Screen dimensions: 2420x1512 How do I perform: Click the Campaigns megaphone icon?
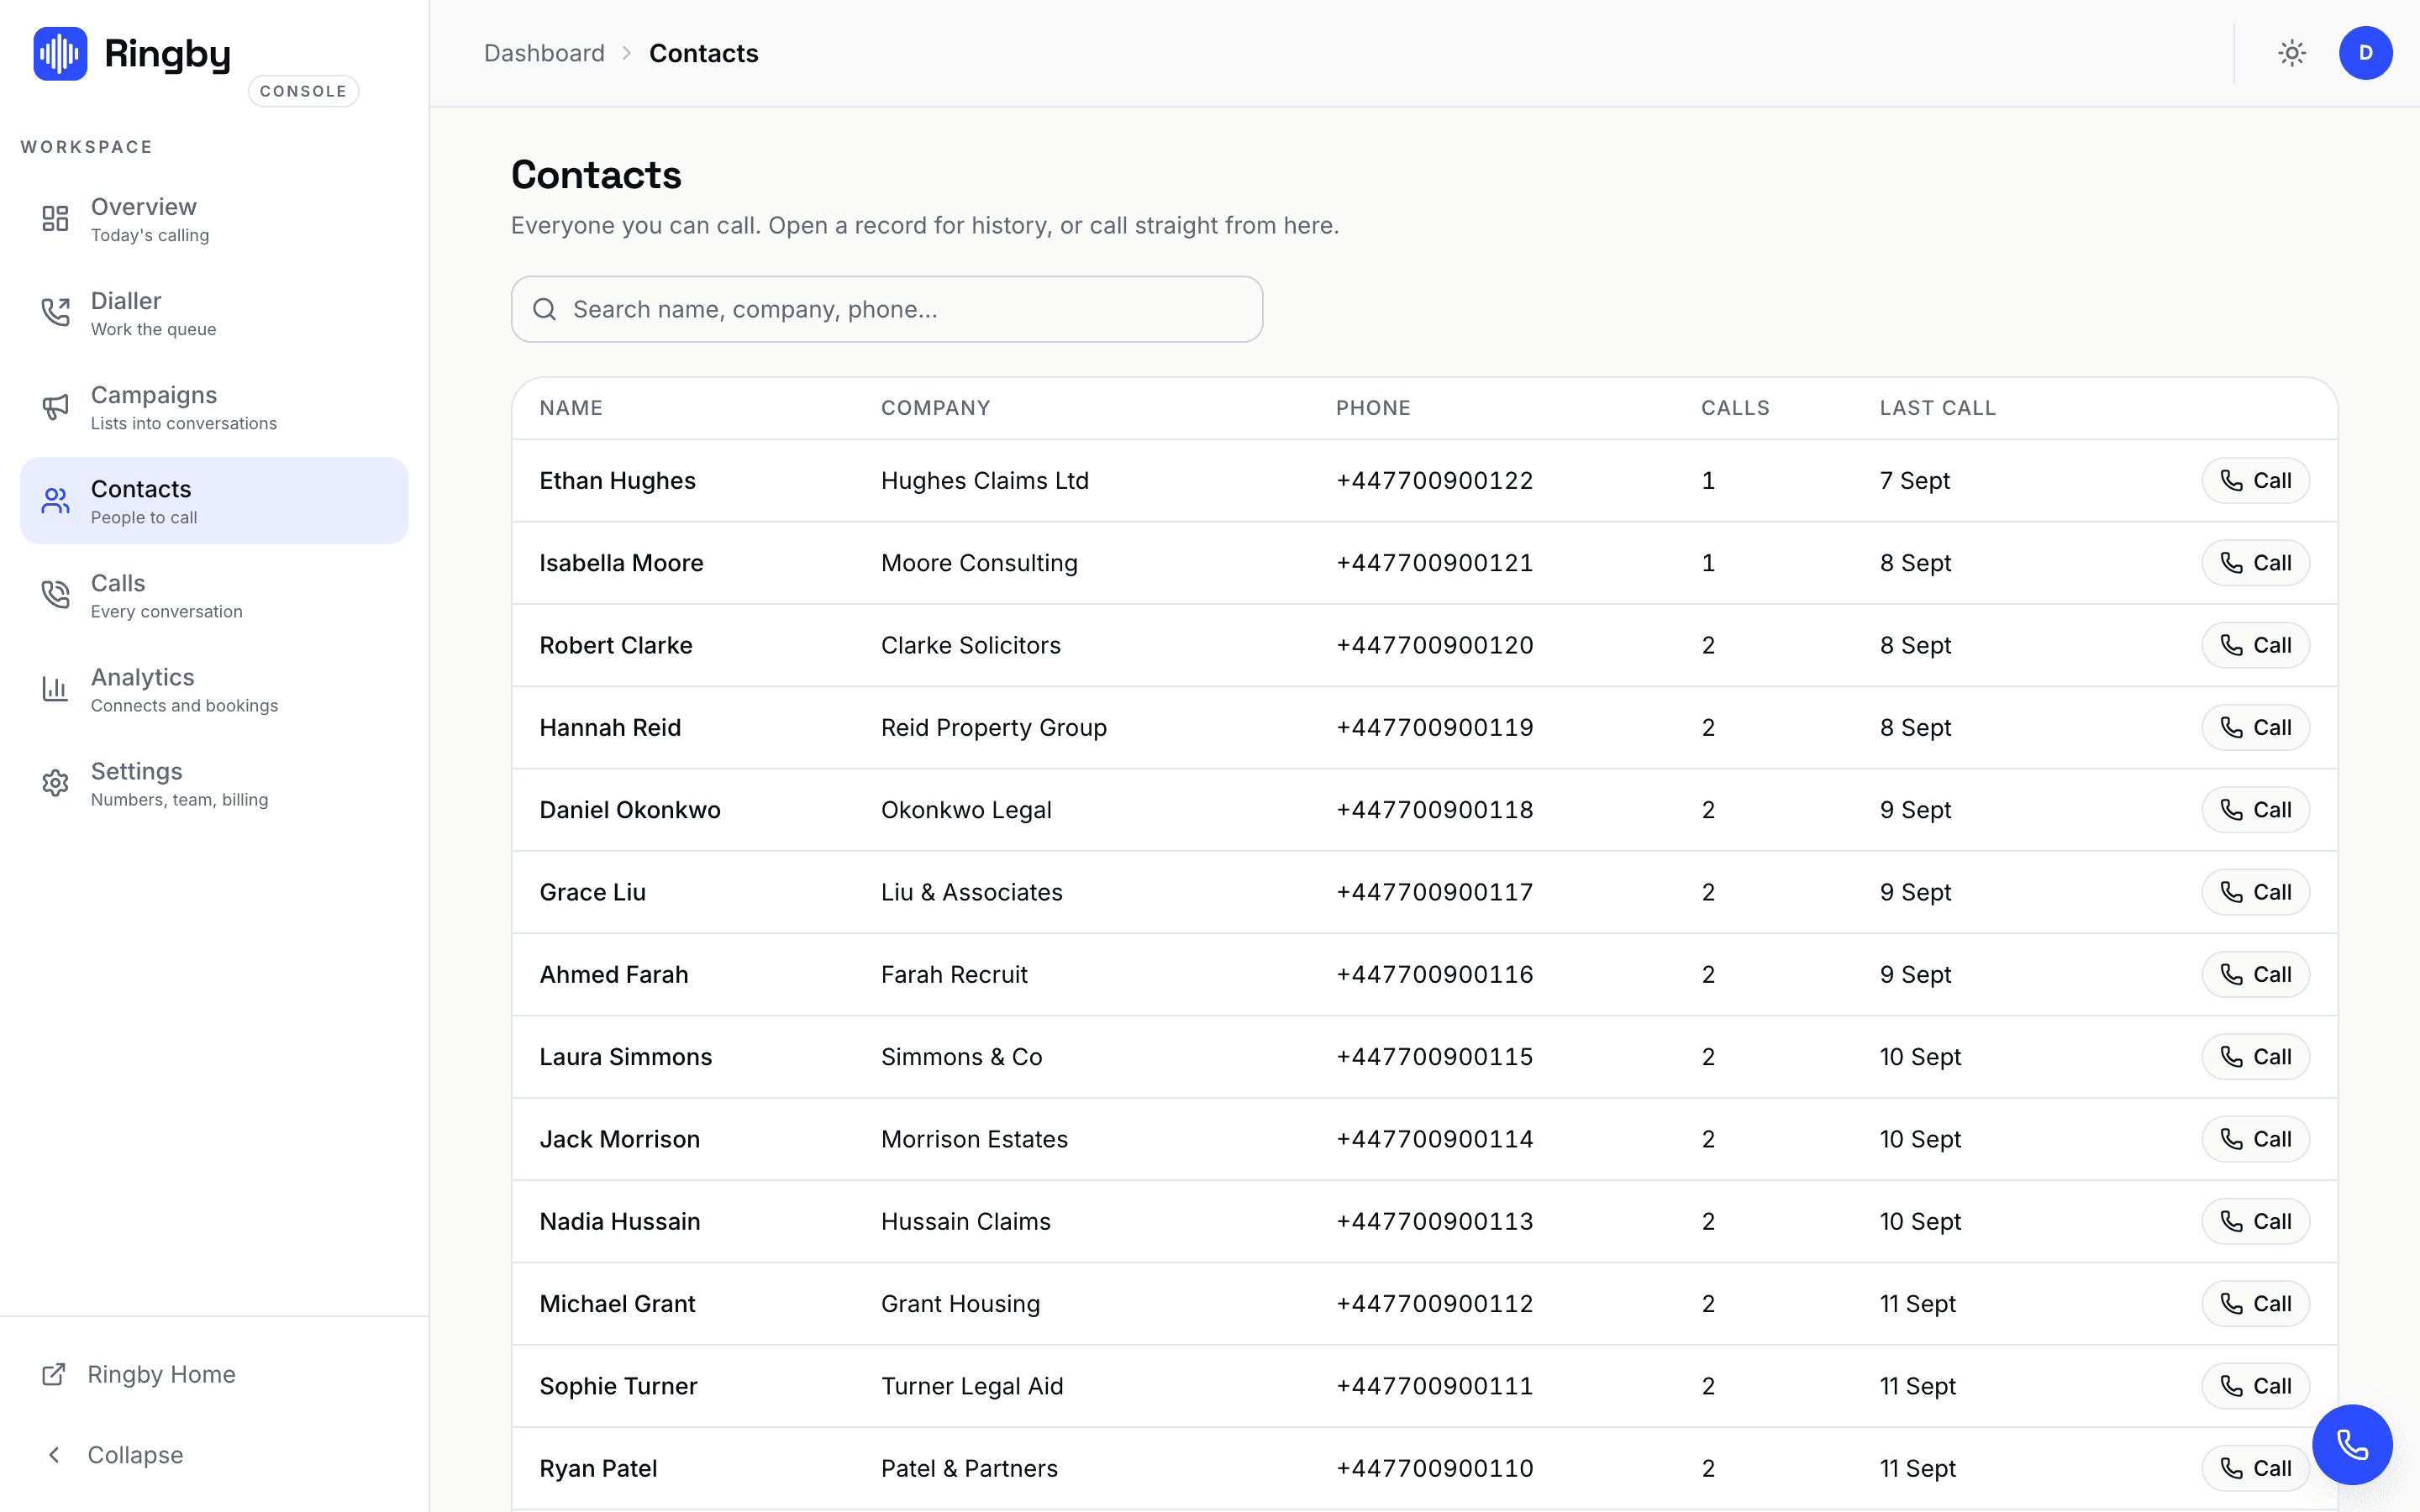(55, 406)
